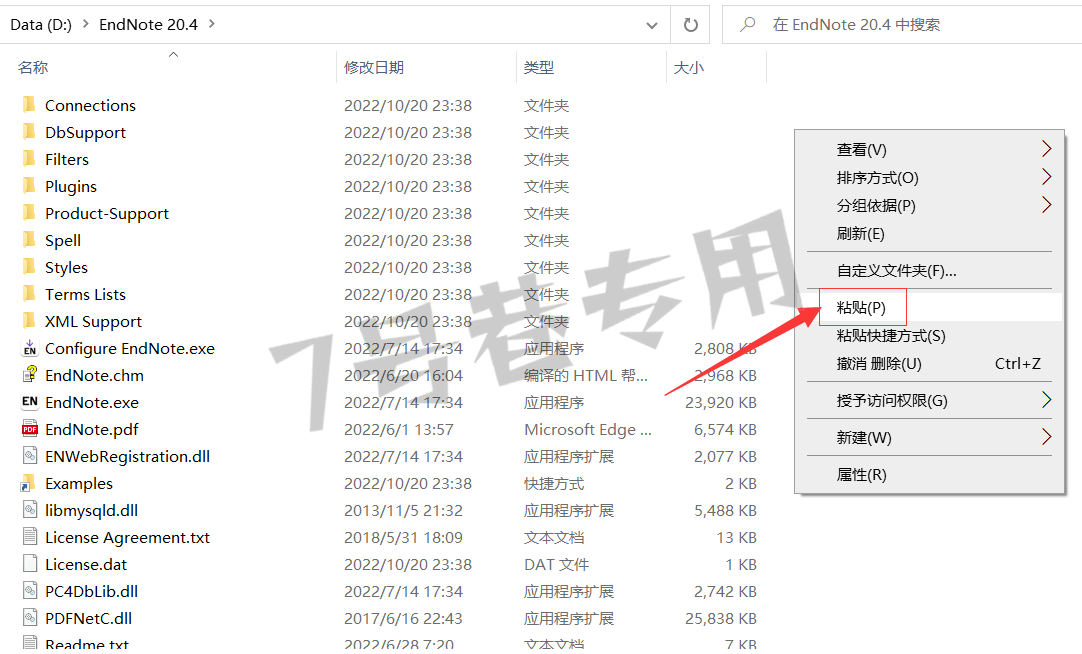This screenshot has width=1082, height=654.
Task: Click the Data (D:) breadcrumb
Action: click(41, 25)
